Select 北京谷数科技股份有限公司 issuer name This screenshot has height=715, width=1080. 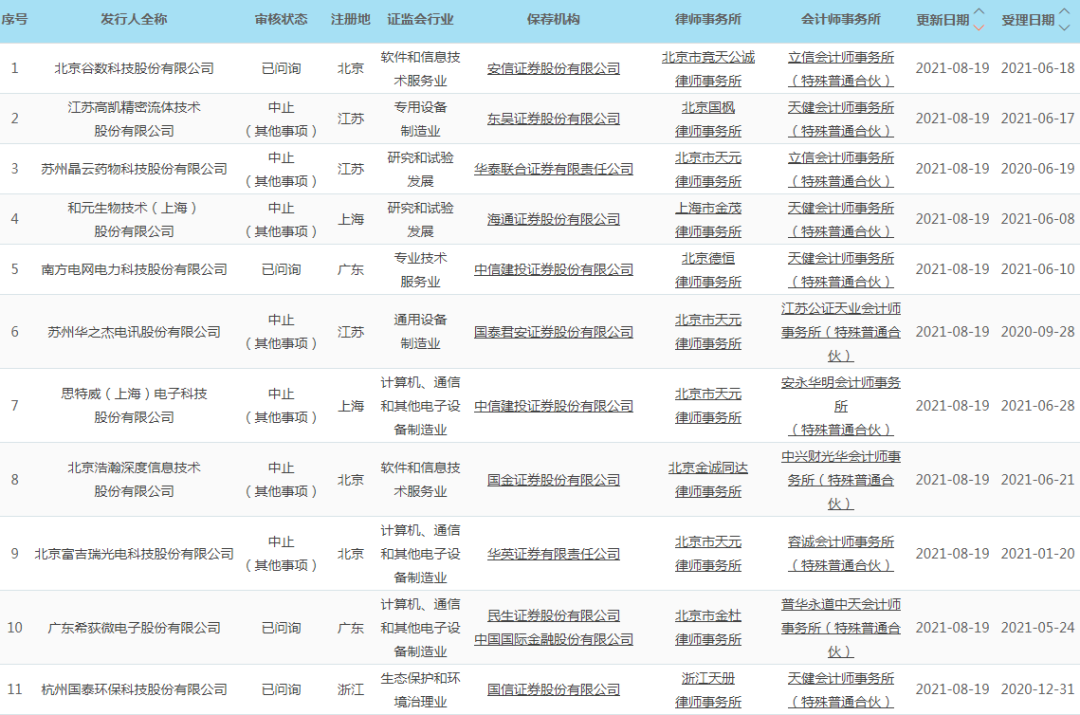tap(134, 68)
